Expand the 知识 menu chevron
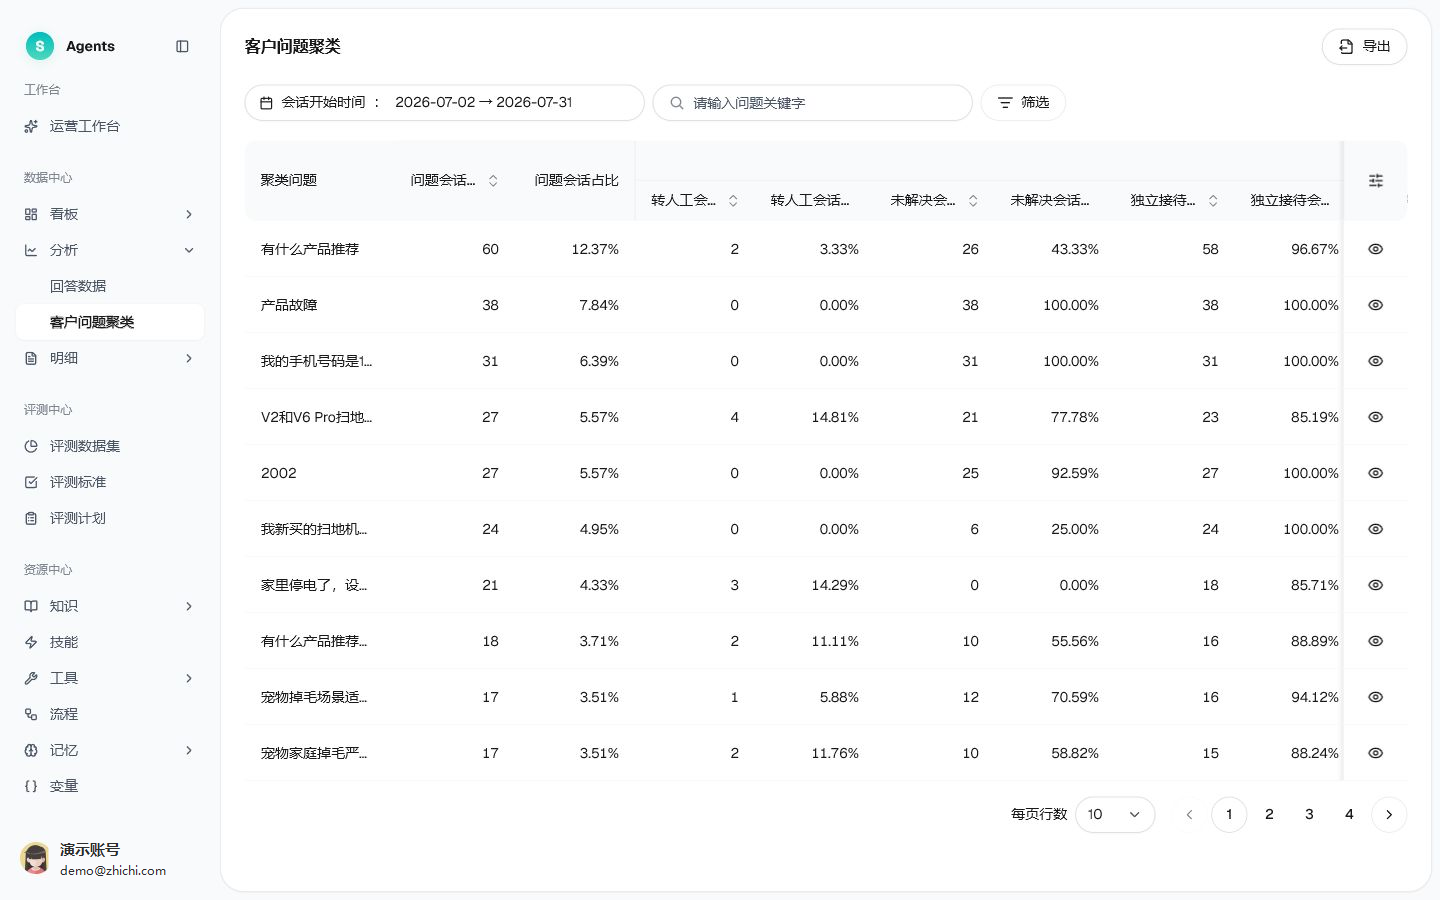Image resolution: width=1440 pixels, height=900 pixels. click(189, 606)
